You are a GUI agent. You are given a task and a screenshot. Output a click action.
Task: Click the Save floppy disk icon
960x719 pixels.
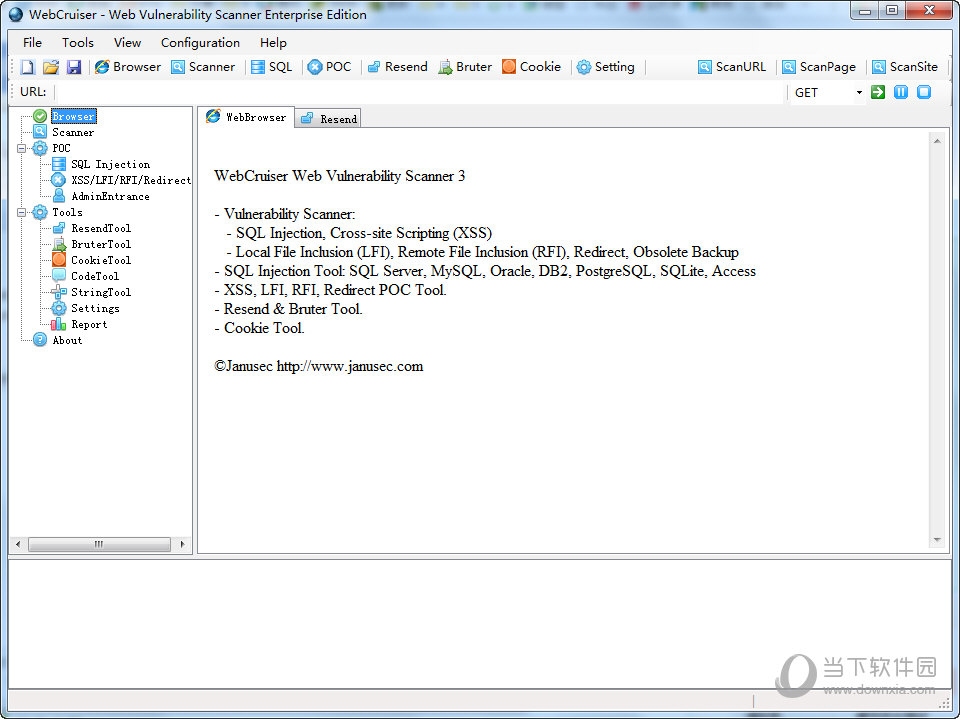click(74, 67)
